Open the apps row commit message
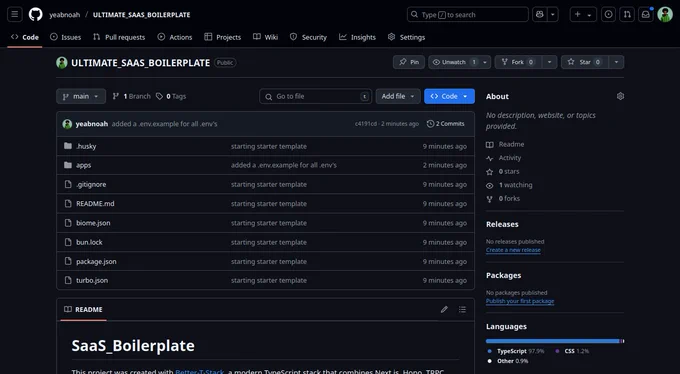The image size is (680, 374). (284, 165)
